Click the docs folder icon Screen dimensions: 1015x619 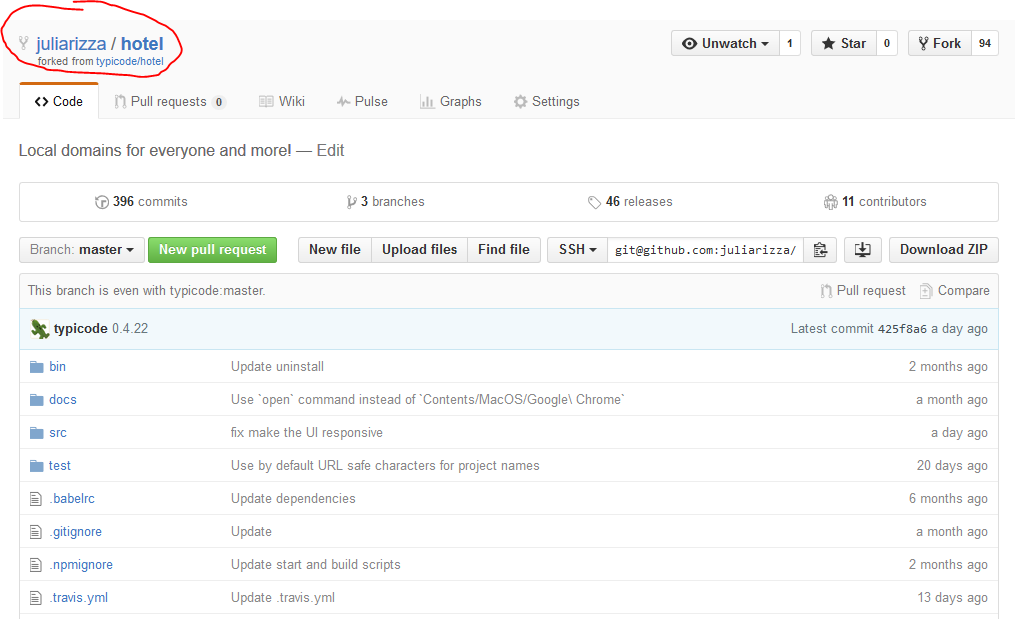[x=37, y=400]
